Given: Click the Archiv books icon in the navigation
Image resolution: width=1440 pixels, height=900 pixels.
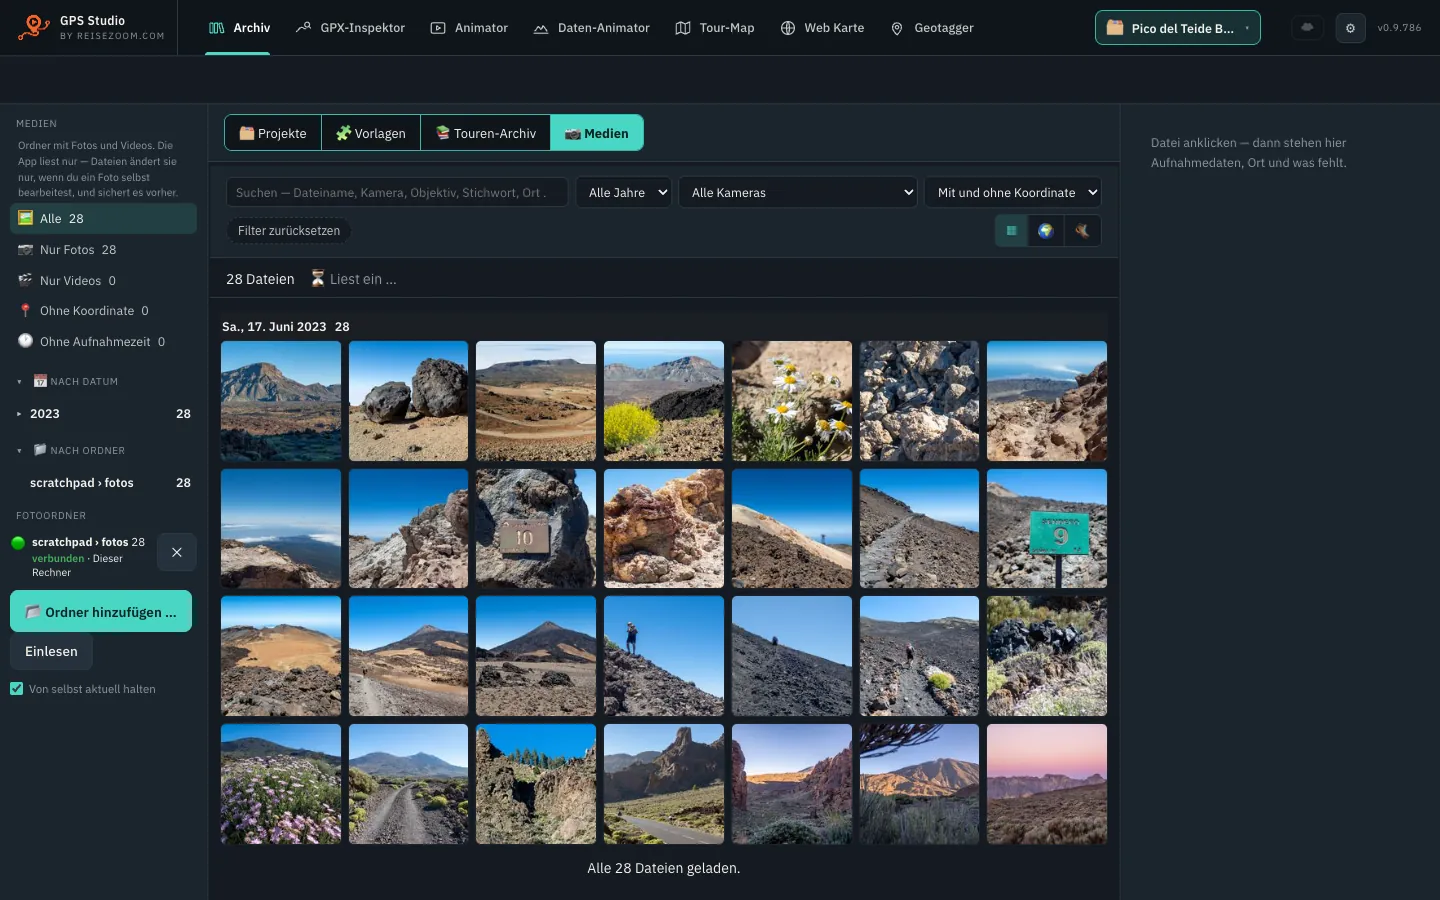Looking at the screenshot, I should (x=216, y=28).
